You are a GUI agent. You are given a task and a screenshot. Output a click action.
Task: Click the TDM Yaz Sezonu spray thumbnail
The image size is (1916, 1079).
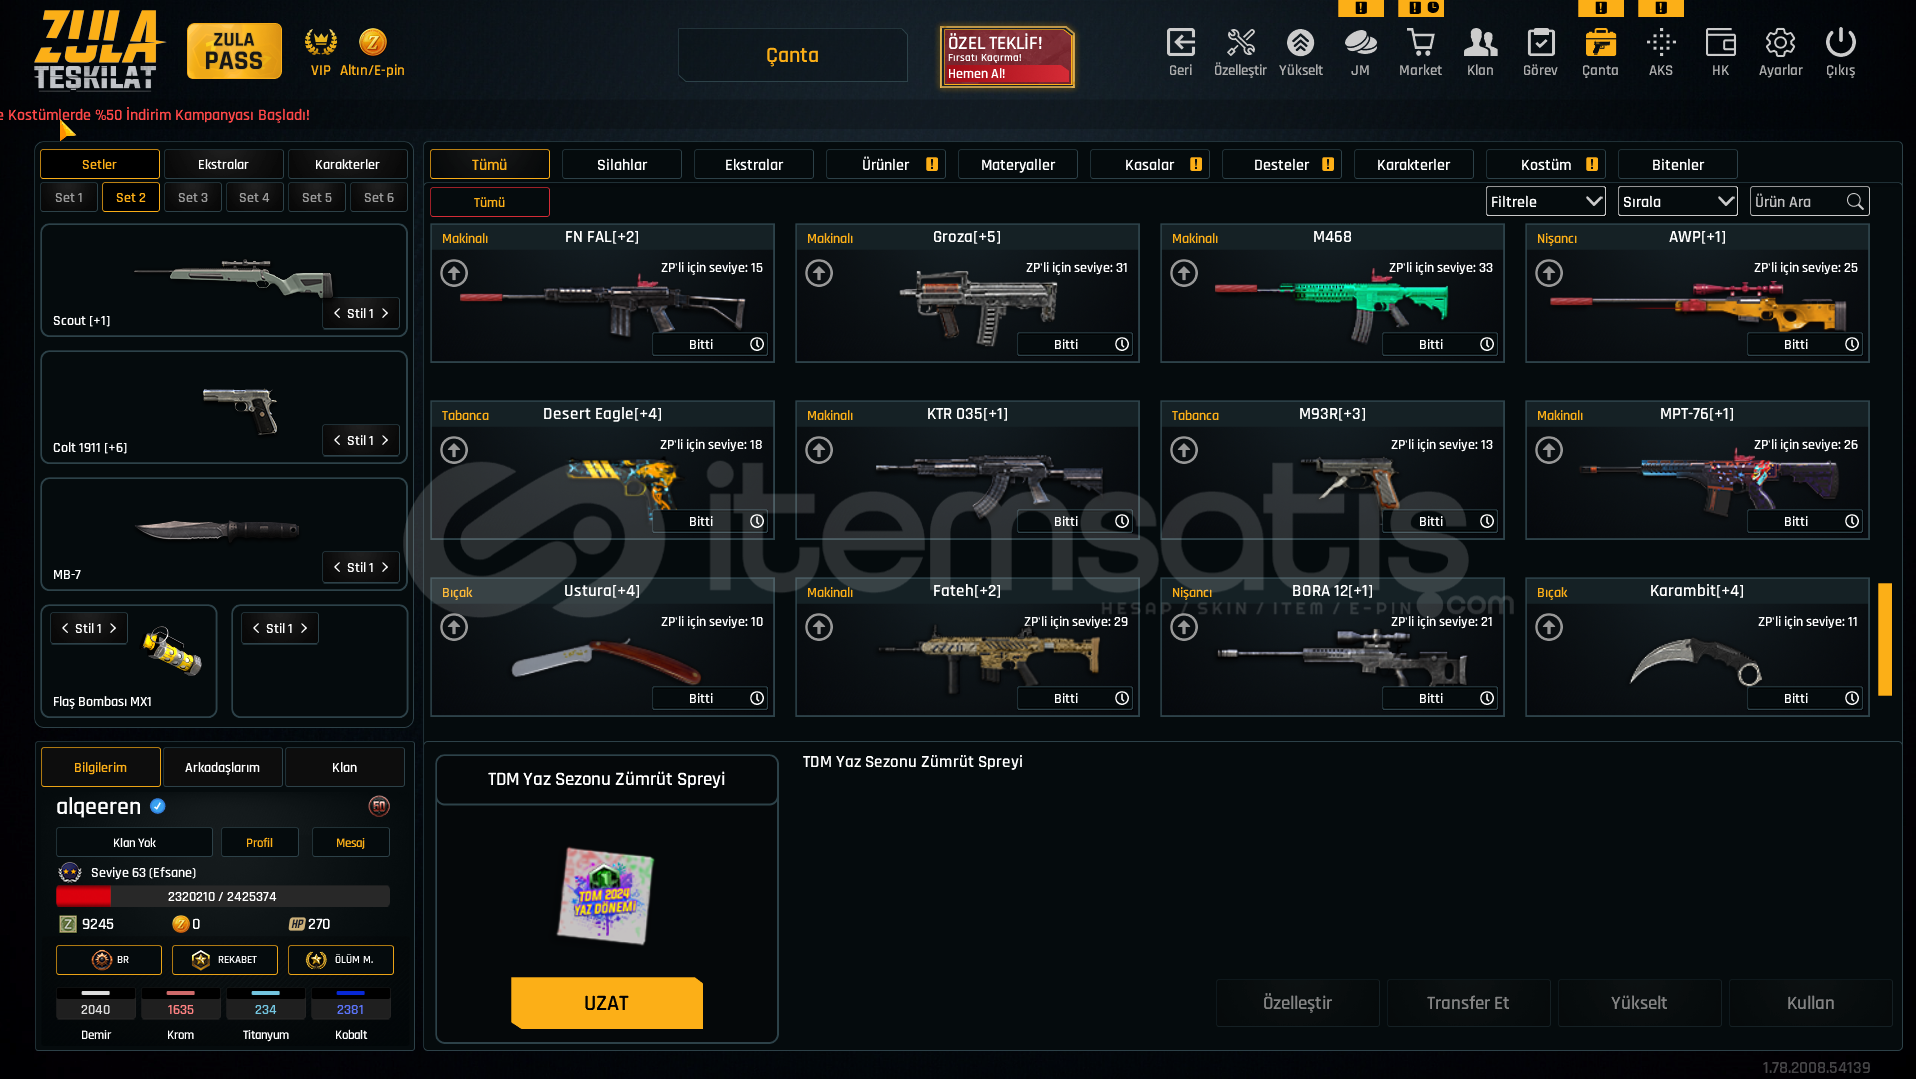(606, 896)
